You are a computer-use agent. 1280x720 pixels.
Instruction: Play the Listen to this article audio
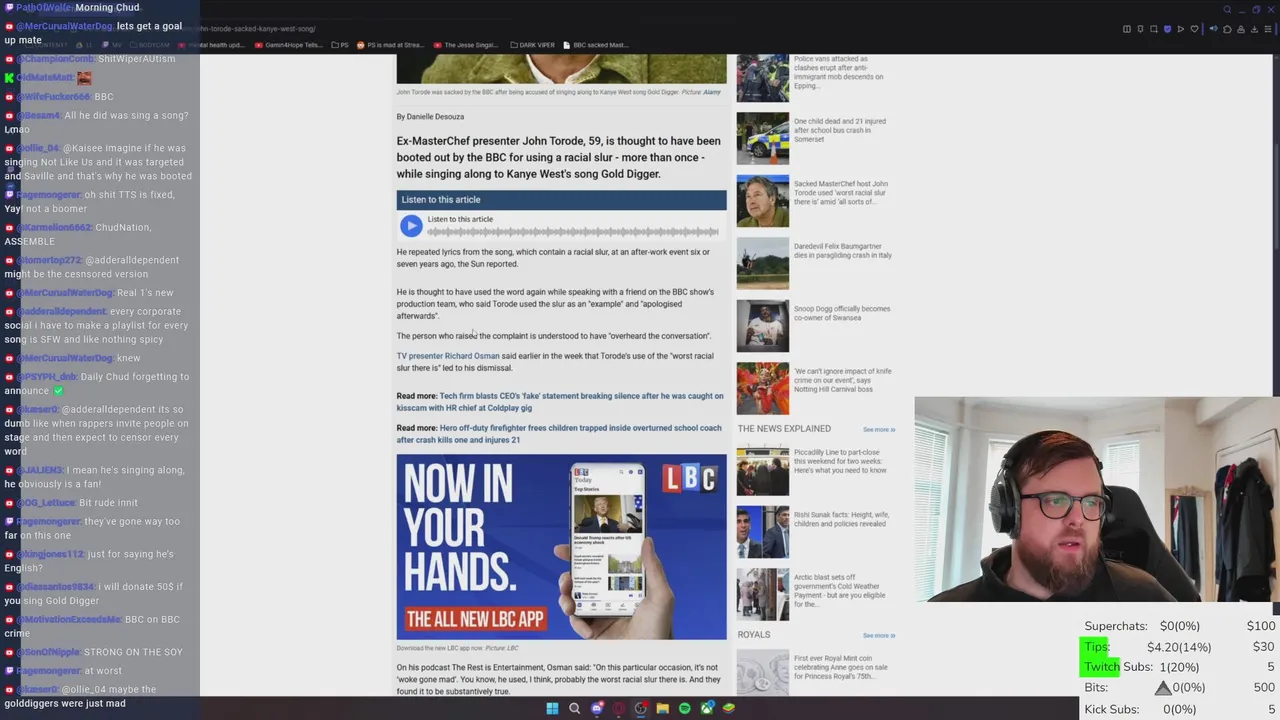coord(411,226)
